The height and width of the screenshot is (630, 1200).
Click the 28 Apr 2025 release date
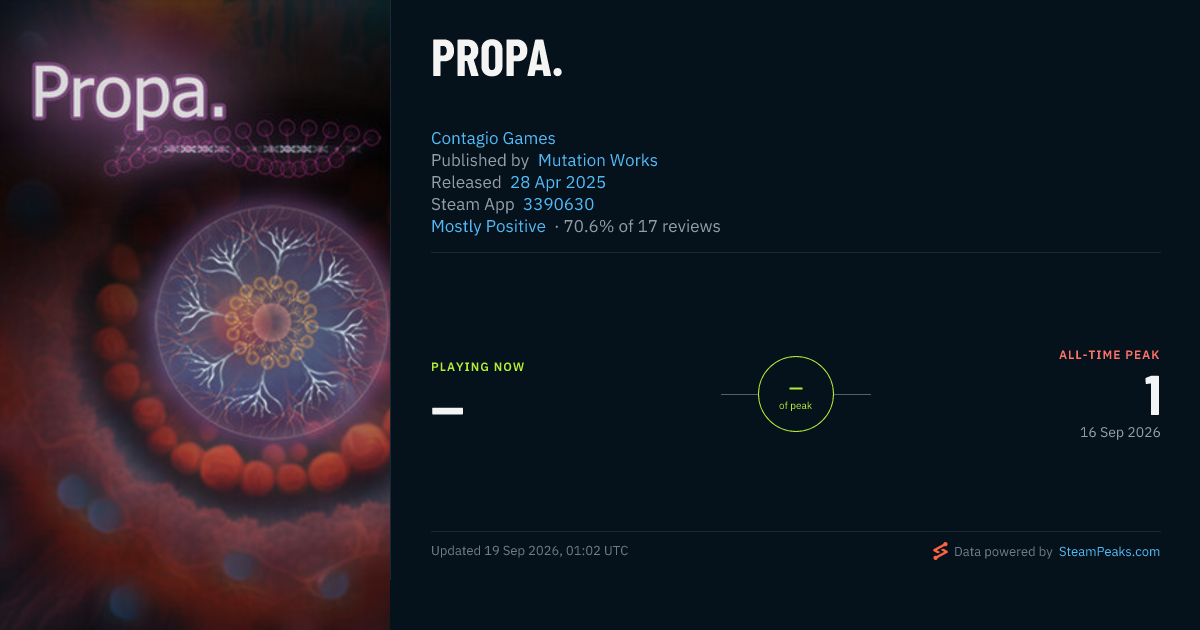[x=558, y=182]
